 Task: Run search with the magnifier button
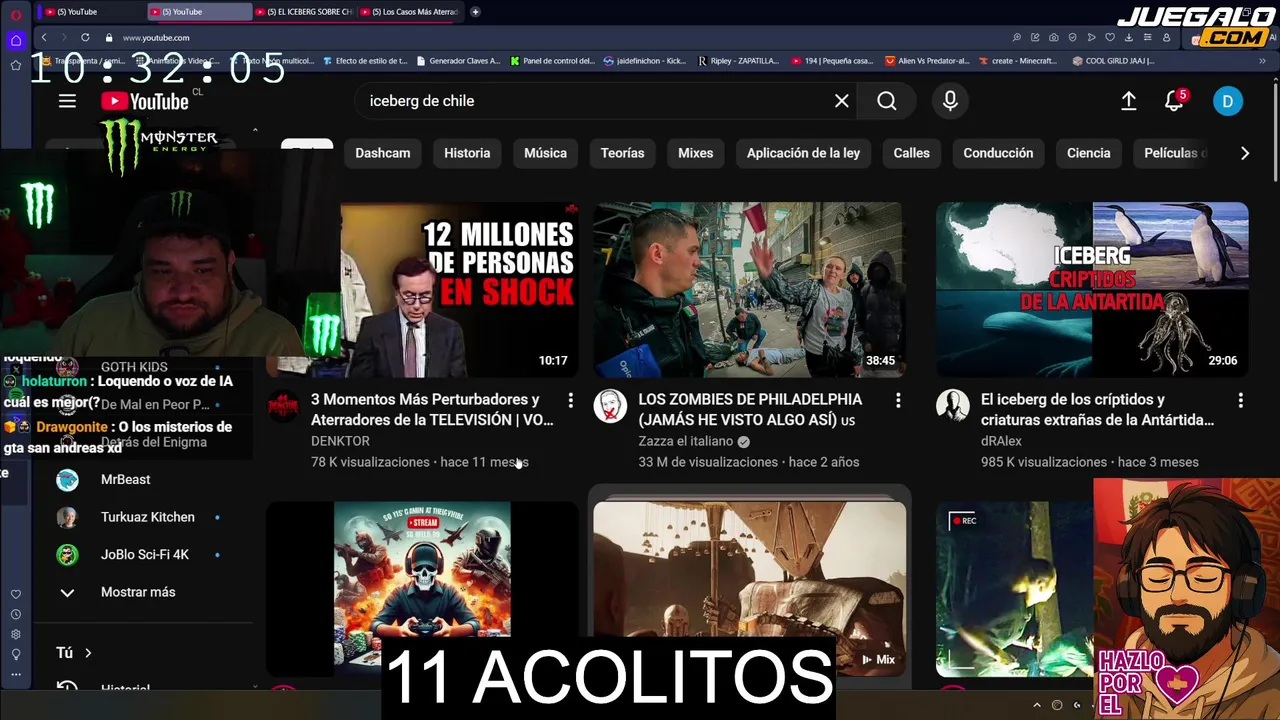pos(887,101)
